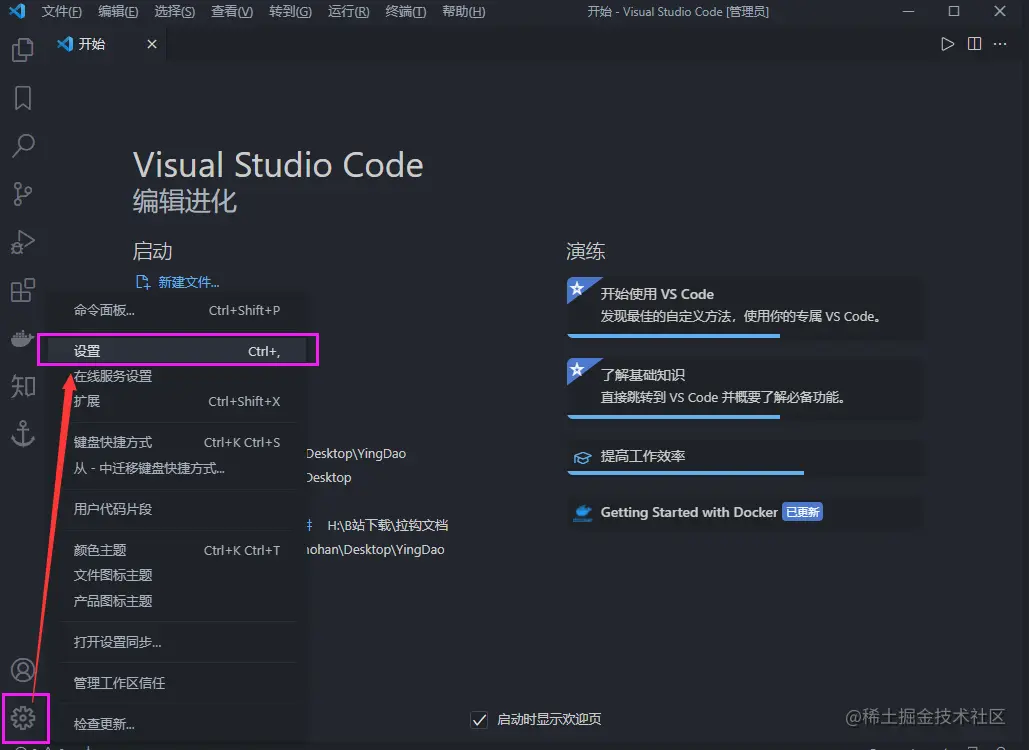Choose 管理工作区信任 menu entry
The image size is (1029, 750).
tap(177, 683)
